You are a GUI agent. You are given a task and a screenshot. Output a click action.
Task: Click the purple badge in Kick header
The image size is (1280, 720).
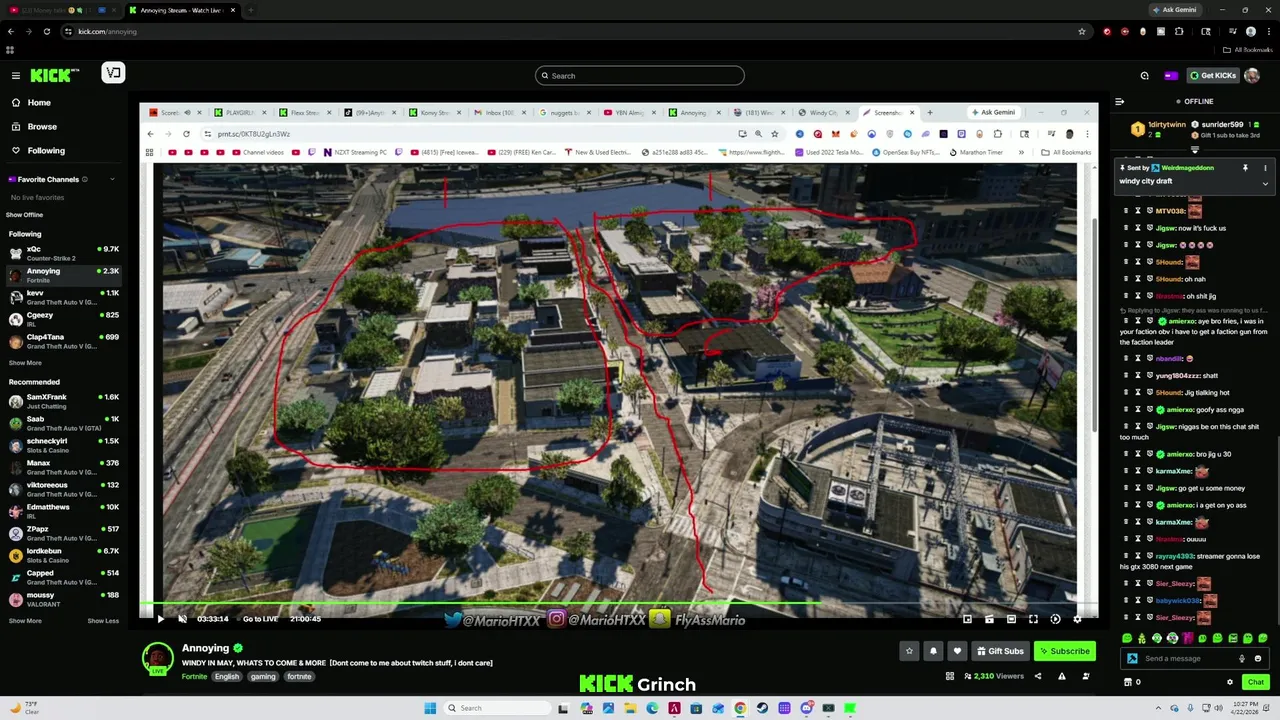(x=1171, y=75)
